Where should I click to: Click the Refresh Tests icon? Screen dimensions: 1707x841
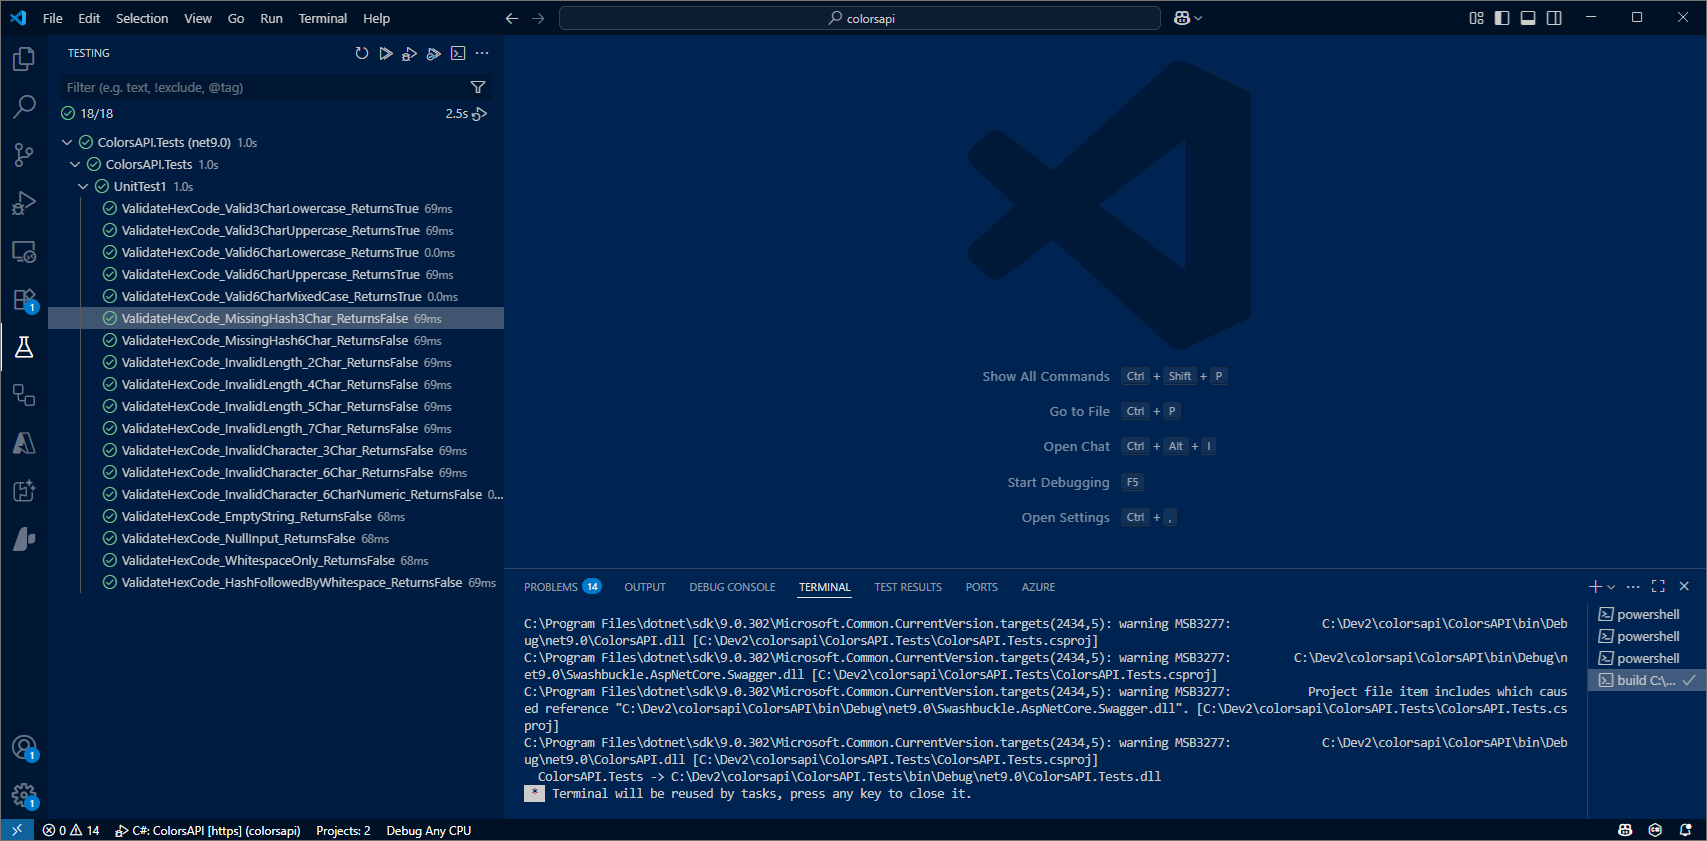(362, 53)
